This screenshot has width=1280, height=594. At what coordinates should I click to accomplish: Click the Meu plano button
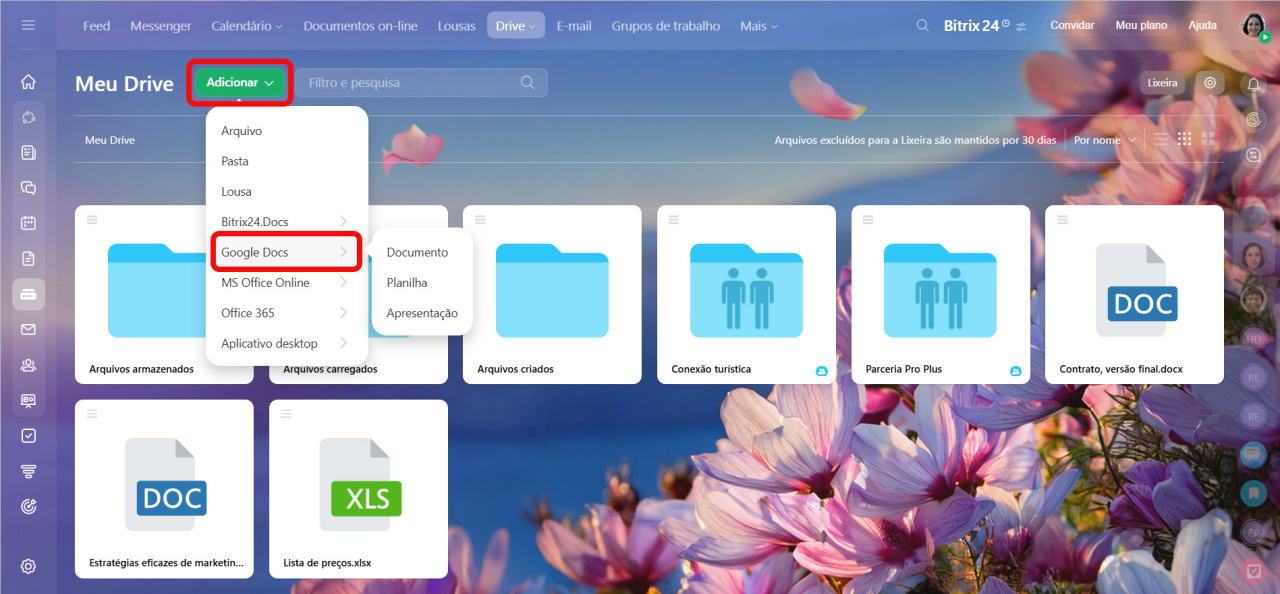pyautogui.click(x=1140, y=26)
